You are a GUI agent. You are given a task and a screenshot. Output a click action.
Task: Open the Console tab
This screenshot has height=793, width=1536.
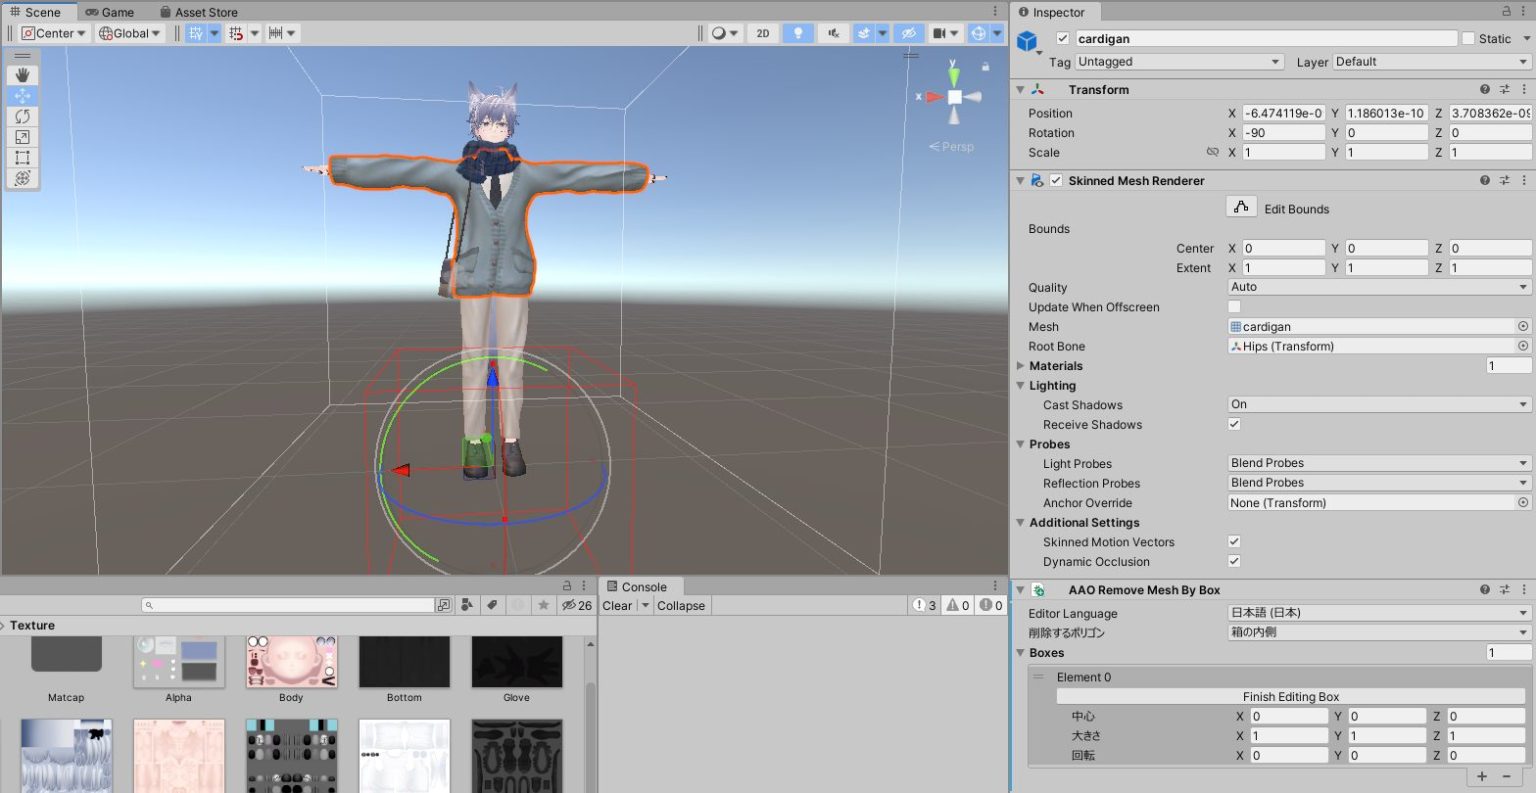pos(641,586)
